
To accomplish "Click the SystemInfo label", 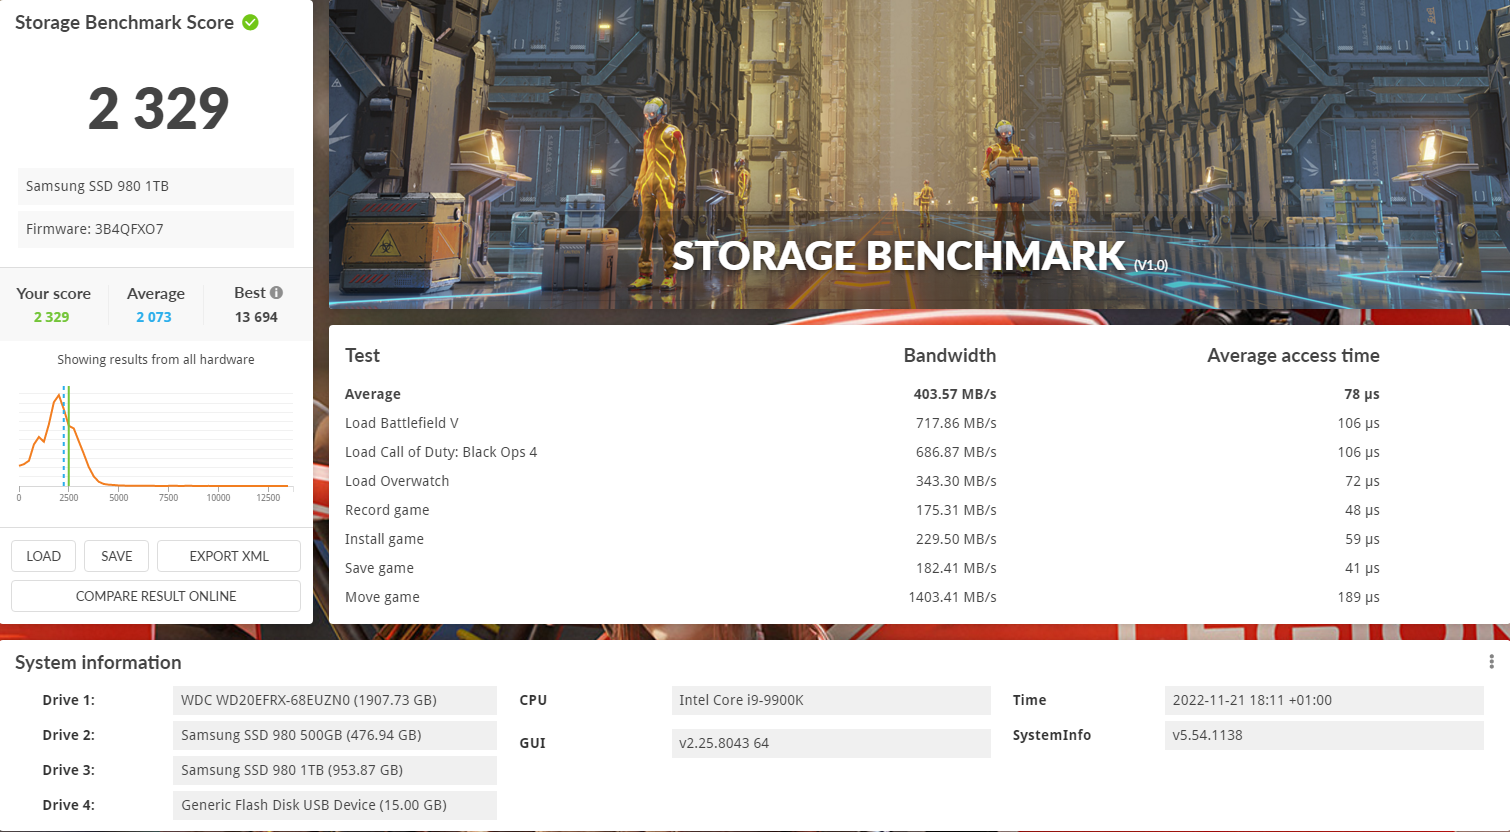I will pos(1051,735).
